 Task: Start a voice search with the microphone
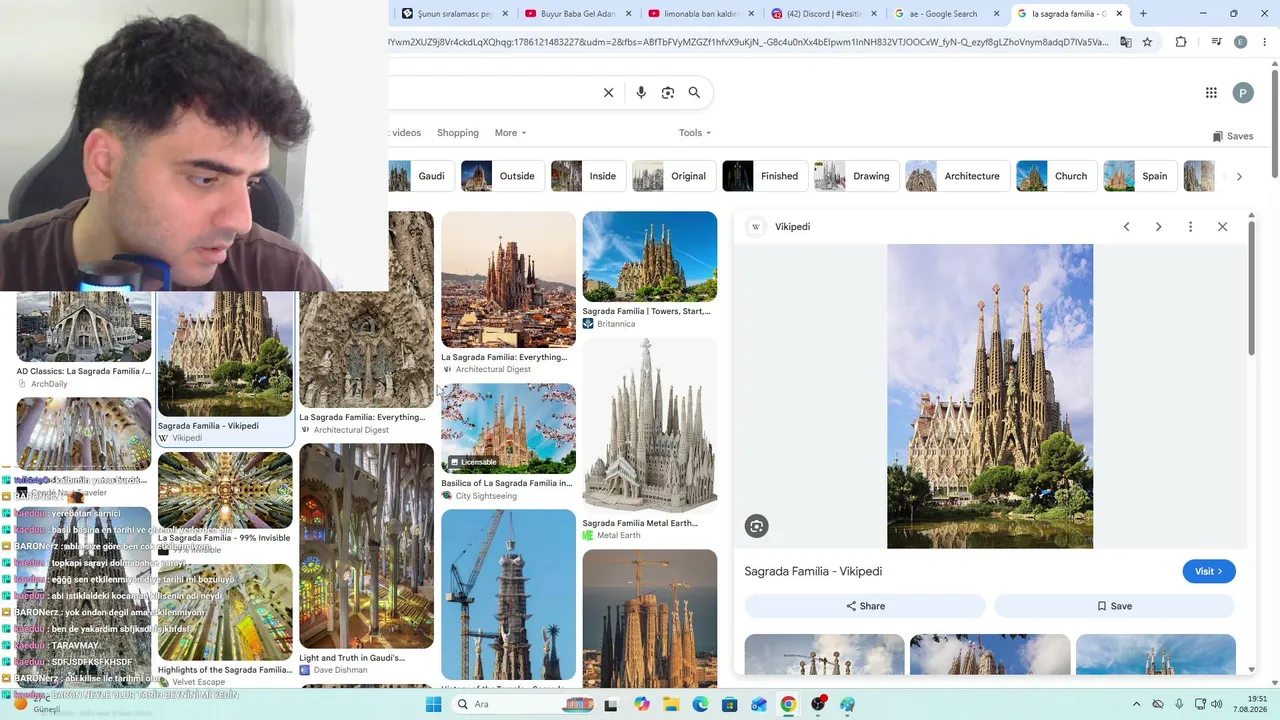pos(641,93)
